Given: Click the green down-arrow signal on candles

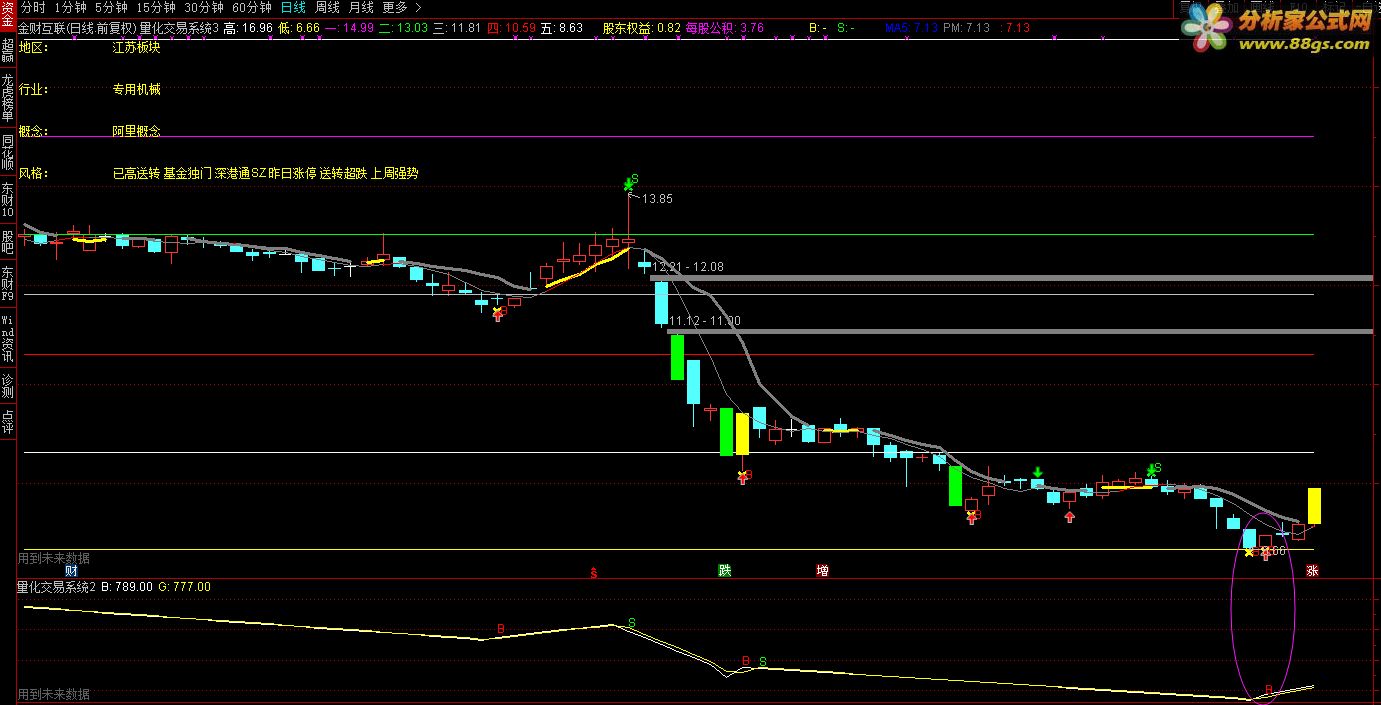Looking at the screenshot, I should pos(1038,472).
